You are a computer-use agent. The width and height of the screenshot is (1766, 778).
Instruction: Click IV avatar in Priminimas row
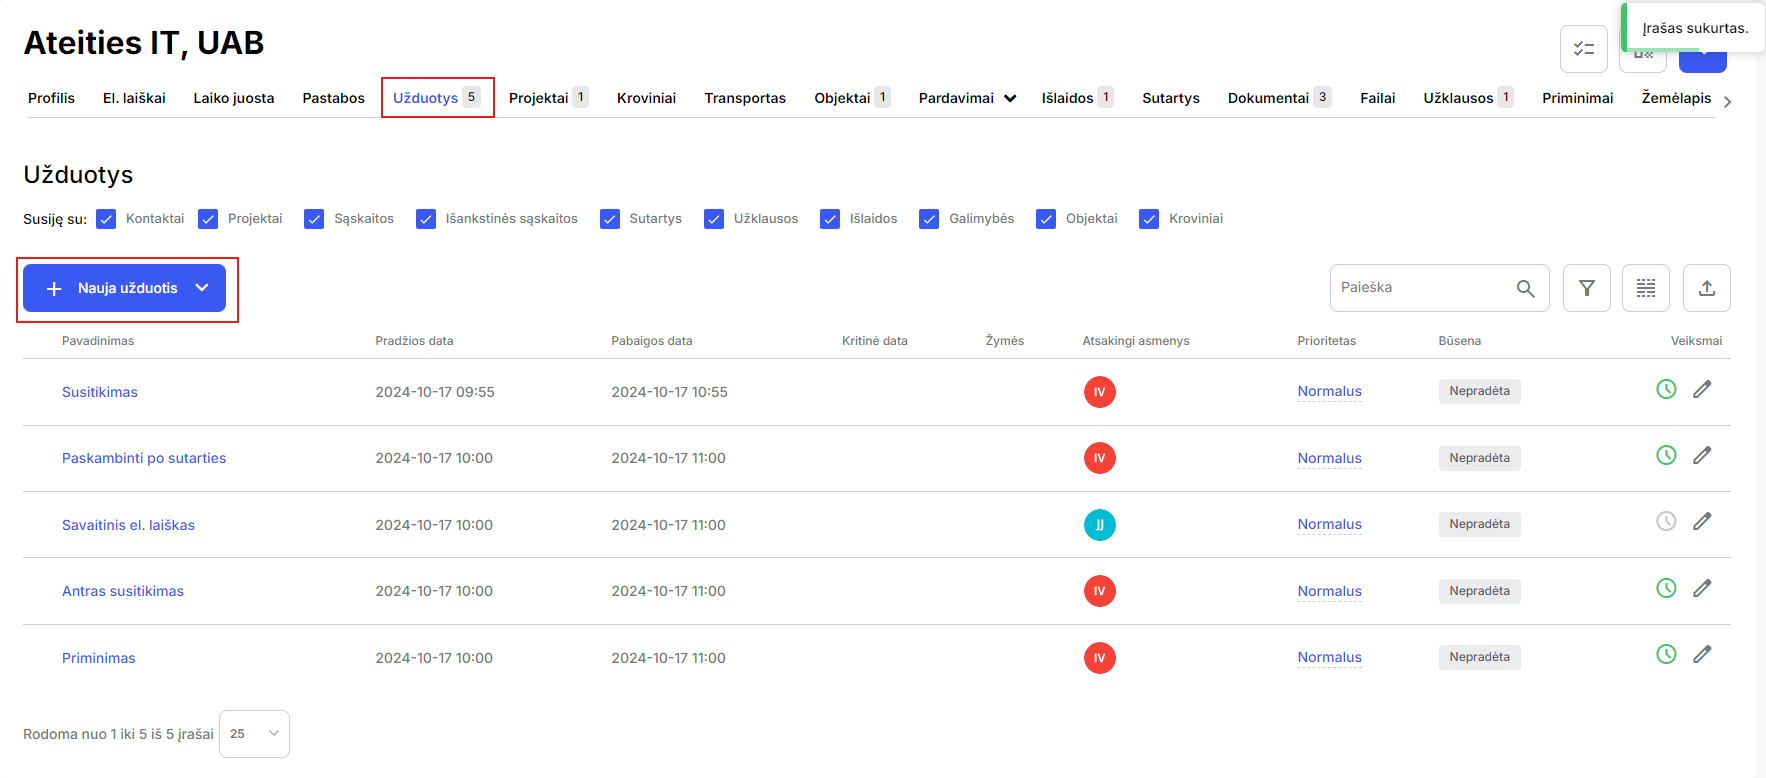(1100, 658)
